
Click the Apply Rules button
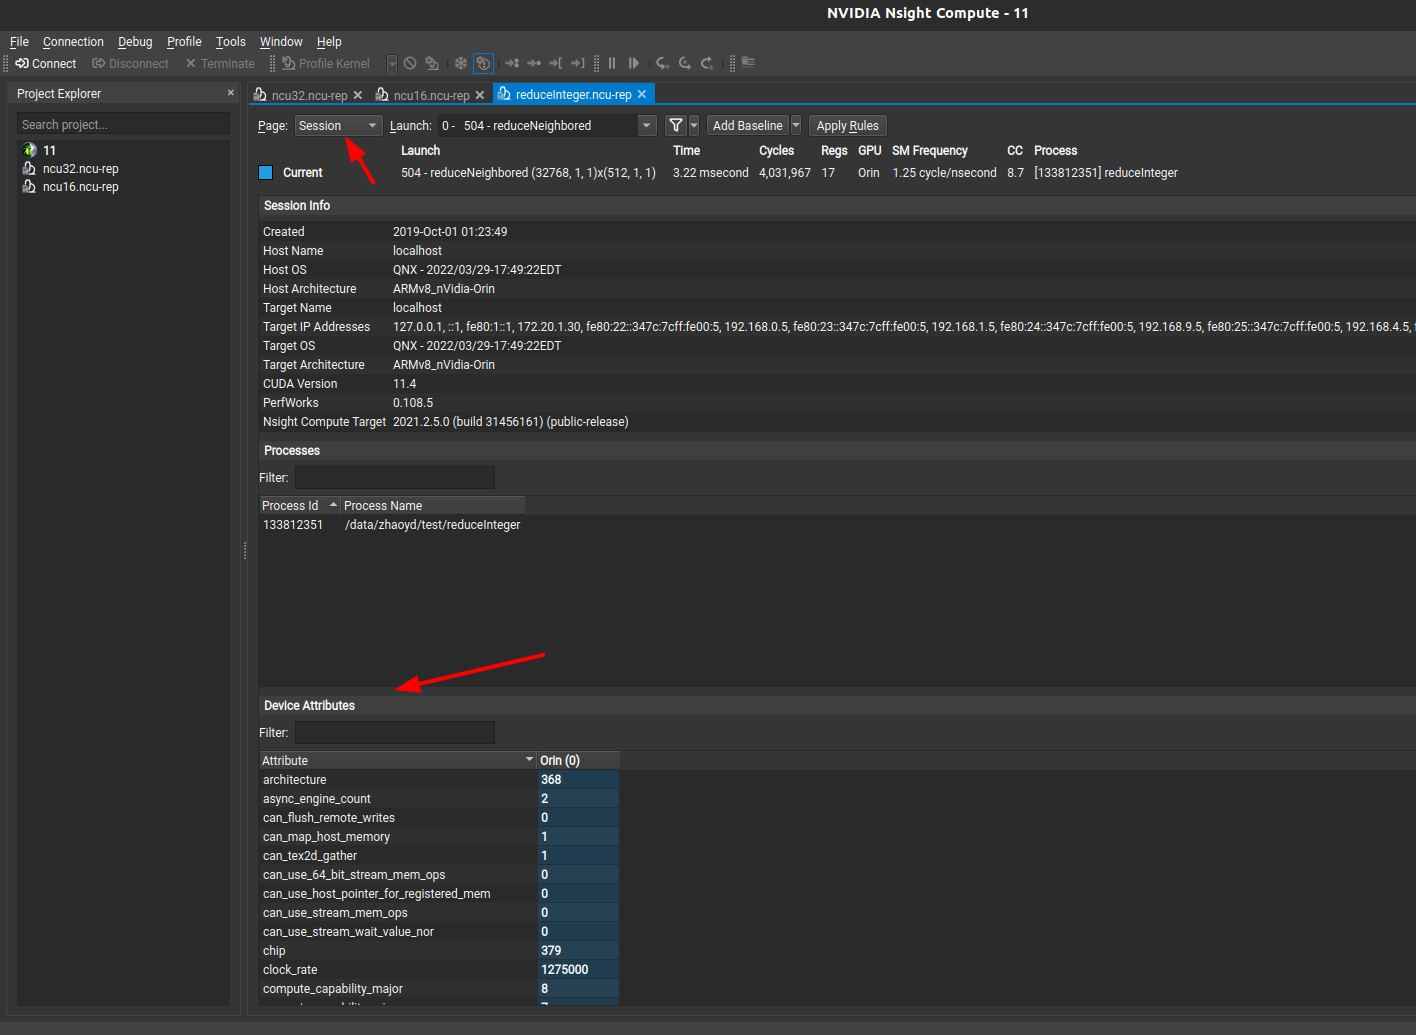pos(847,125)
